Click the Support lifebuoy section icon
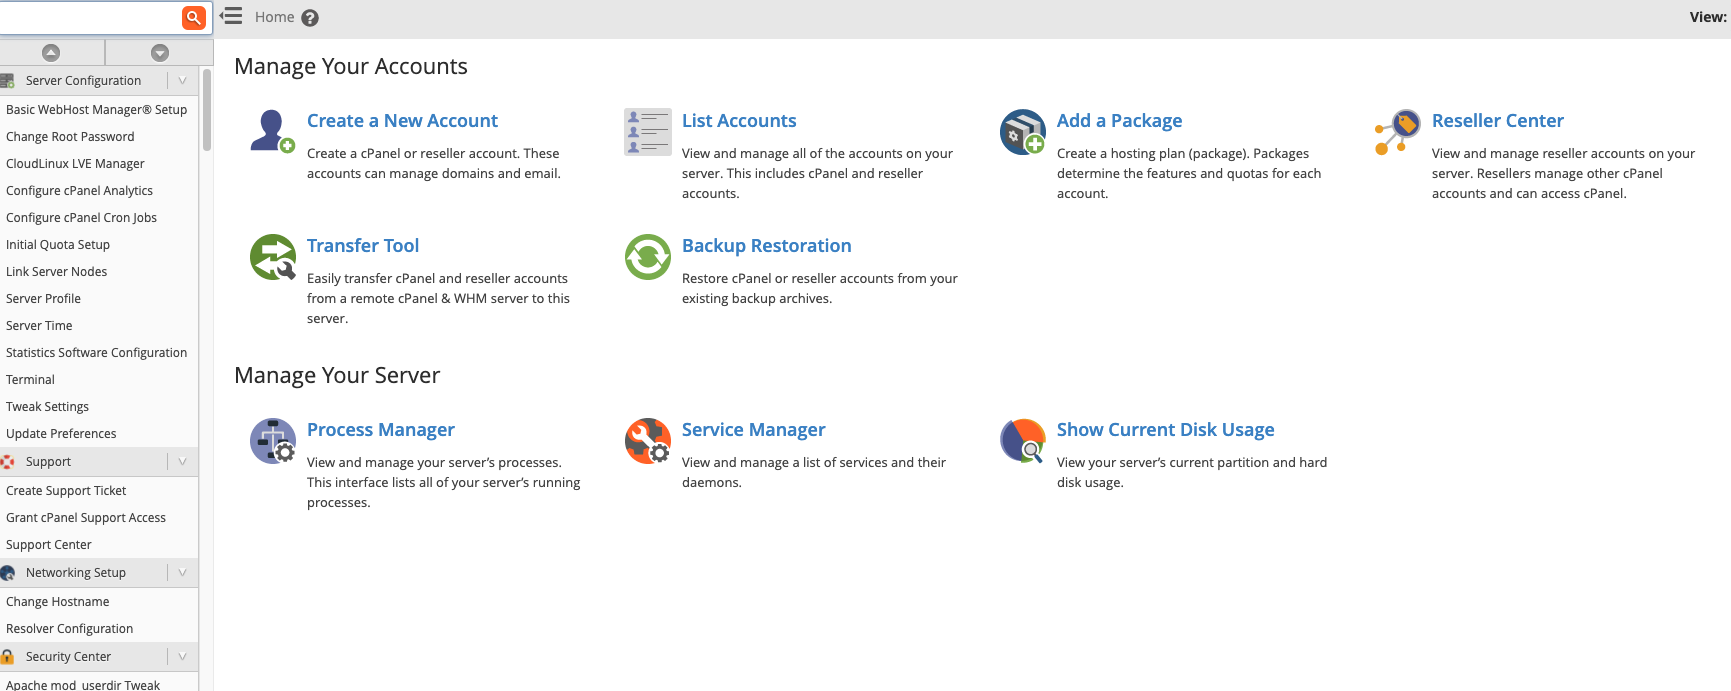 [8, 462]
